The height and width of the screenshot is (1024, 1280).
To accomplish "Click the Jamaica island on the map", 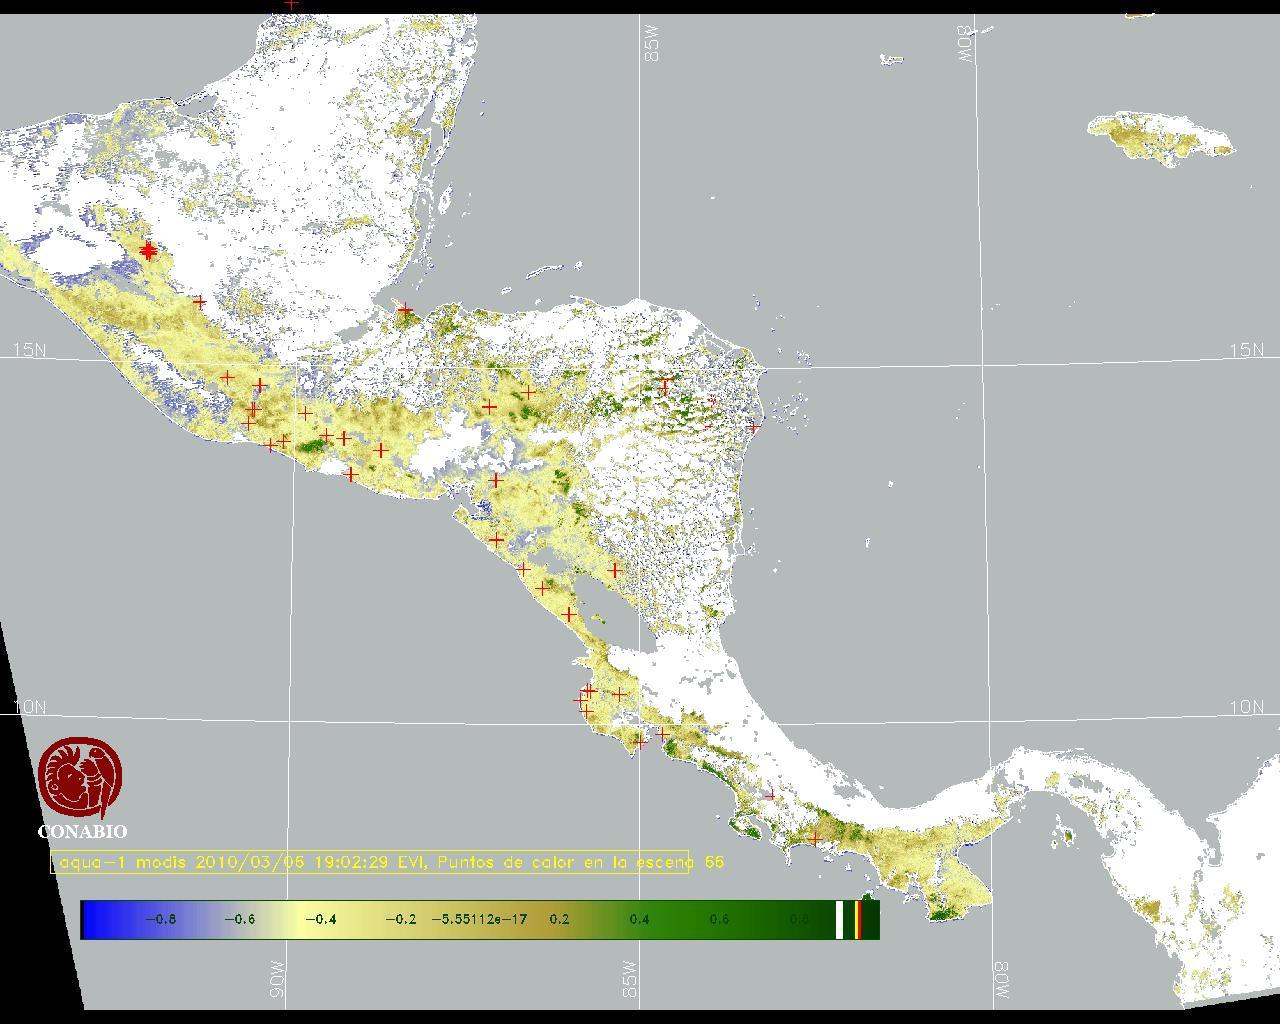I will 1160,138.
